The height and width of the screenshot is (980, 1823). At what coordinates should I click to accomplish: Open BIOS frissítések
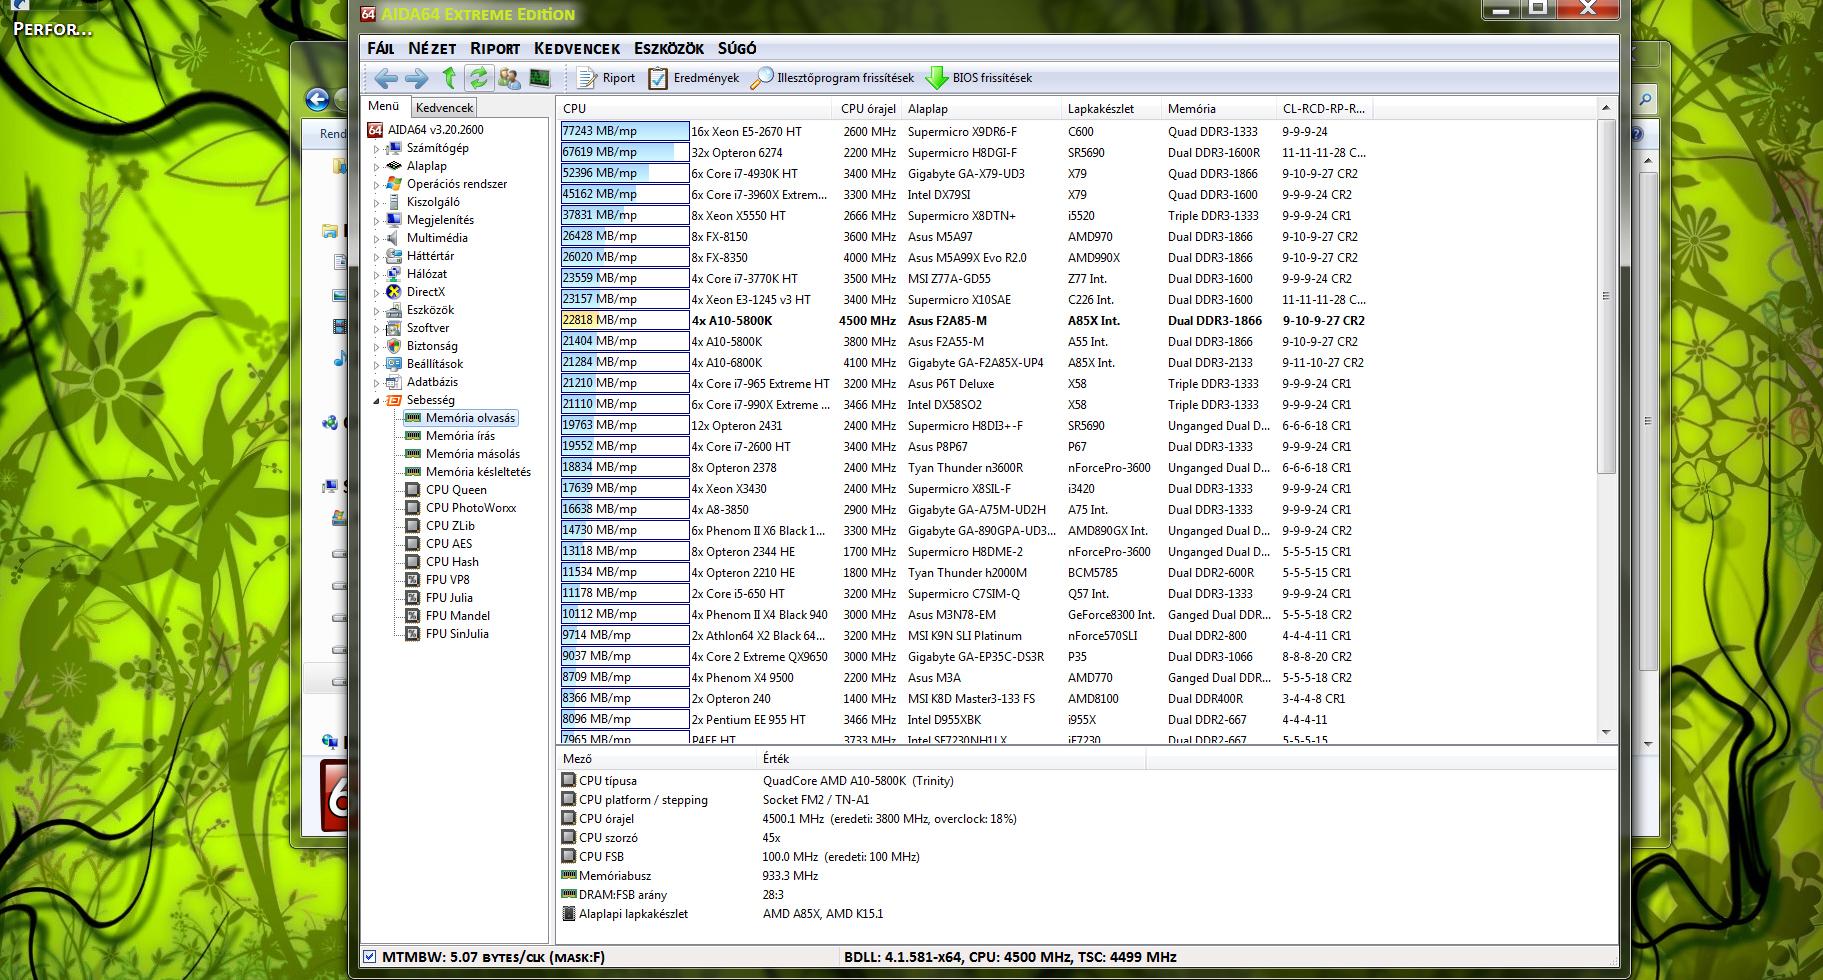click(x=979, y=78)
